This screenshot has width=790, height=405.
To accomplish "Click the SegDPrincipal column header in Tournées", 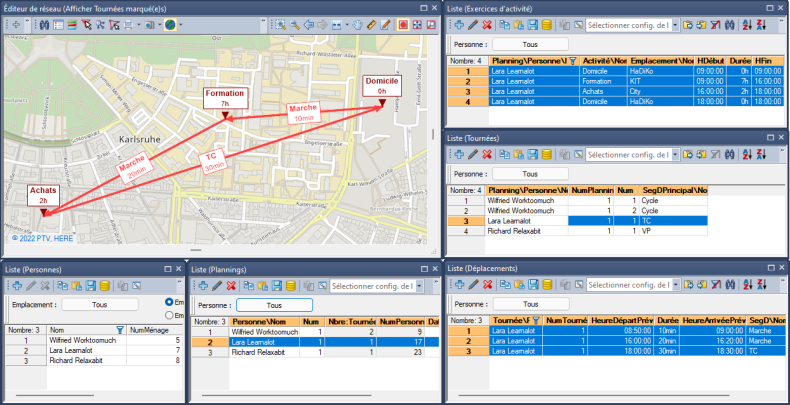I will click(x=673, y=190).
